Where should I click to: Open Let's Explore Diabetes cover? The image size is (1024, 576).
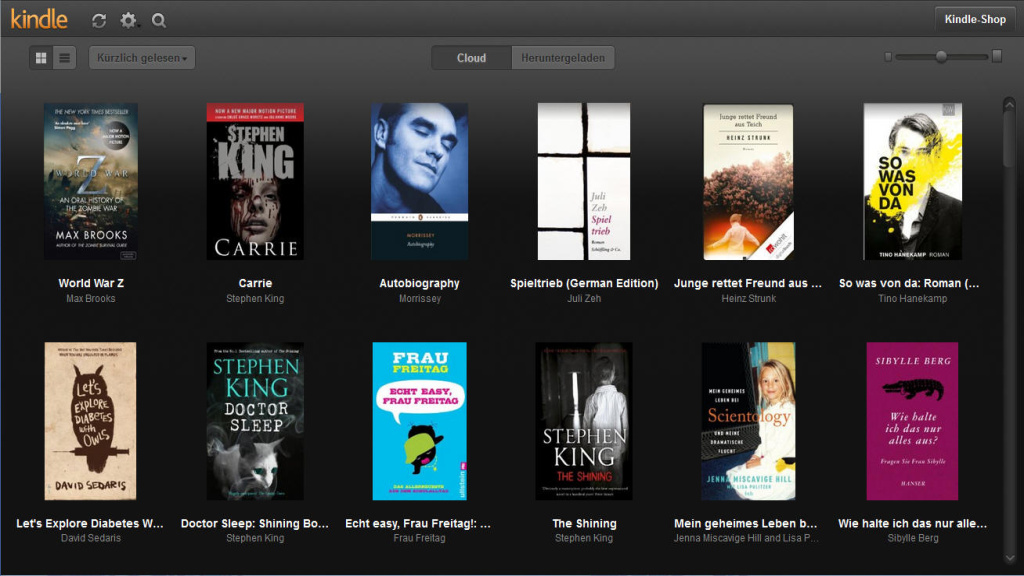pos(91,421)
